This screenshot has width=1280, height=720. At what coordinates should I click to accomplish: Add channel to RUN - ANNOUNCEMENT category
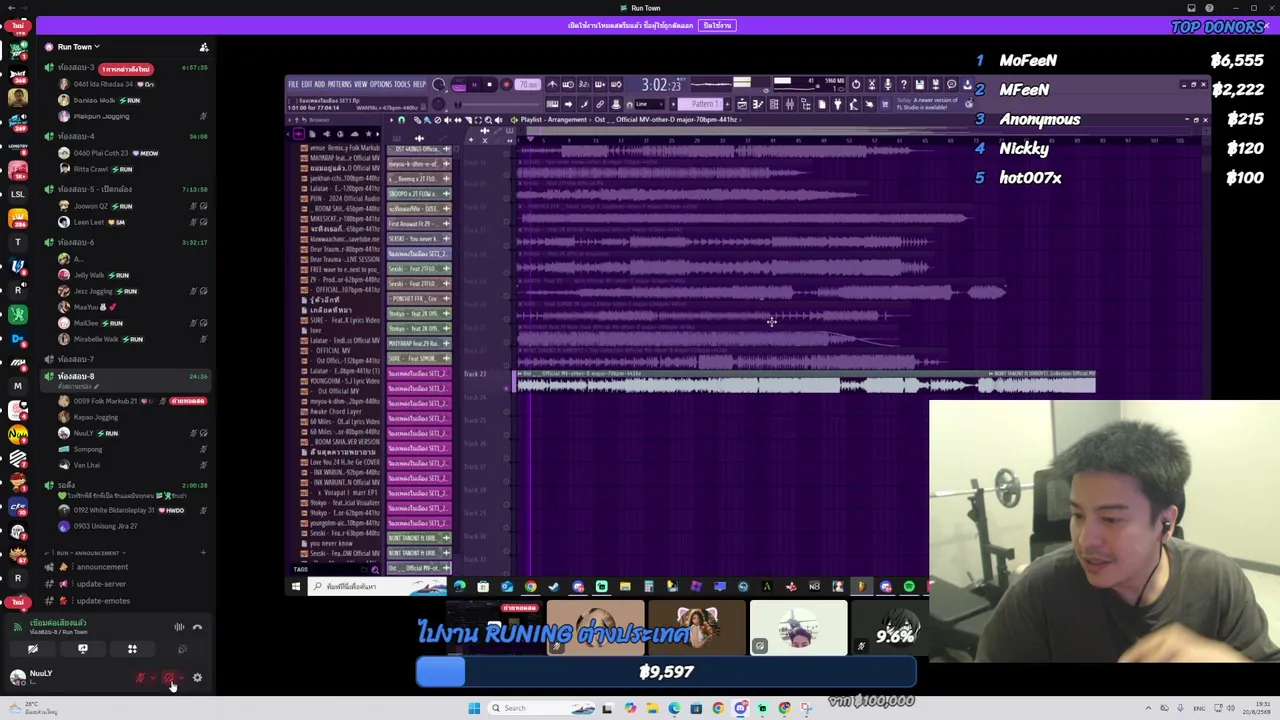tap(203, 553)
